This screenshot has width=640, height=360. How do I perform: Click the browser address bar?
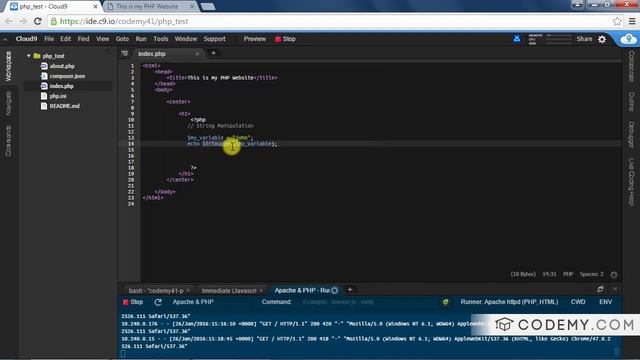(331, 21)
